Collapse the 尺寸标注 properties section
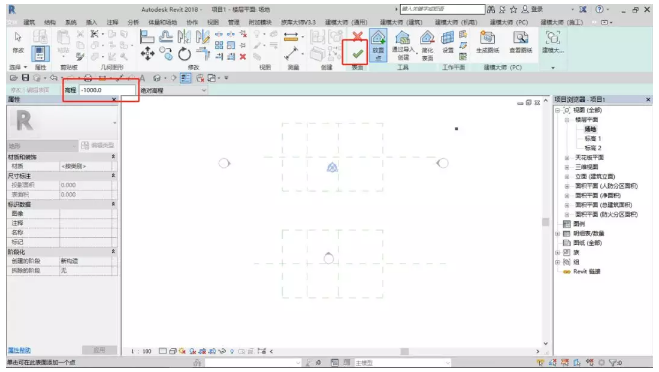Screen dimensions: 659x372 point(113,176)
